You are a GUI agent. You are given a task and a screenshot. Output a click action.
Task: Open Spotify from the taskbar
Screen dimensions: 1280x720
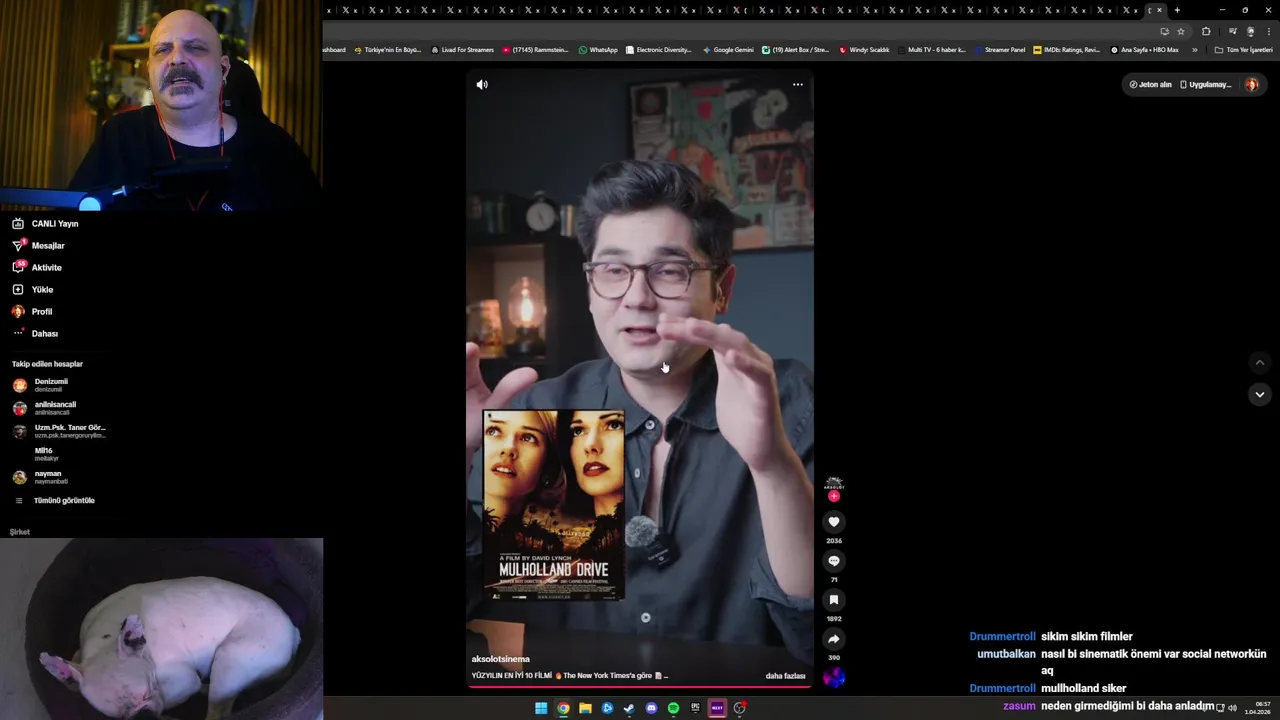tap(673, 708)
